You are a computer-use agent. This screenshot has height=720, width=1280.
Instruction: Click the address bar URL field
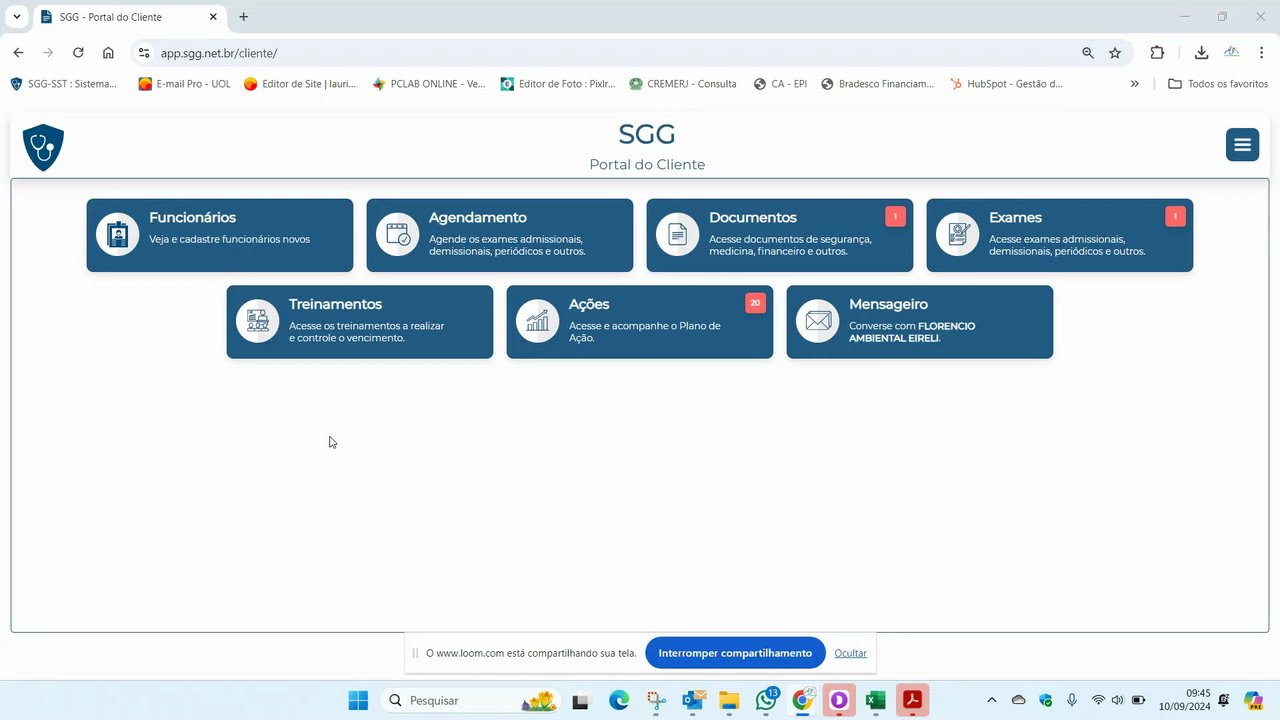610,53
